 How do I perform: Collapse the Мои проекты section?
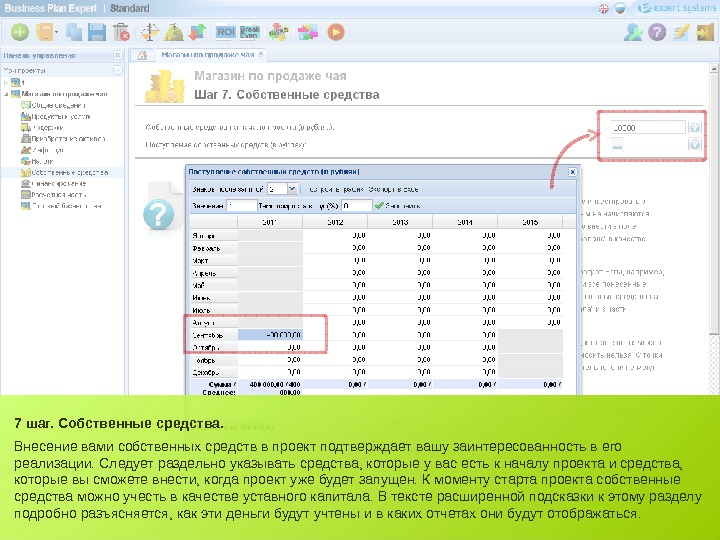[x=118, y=70]
